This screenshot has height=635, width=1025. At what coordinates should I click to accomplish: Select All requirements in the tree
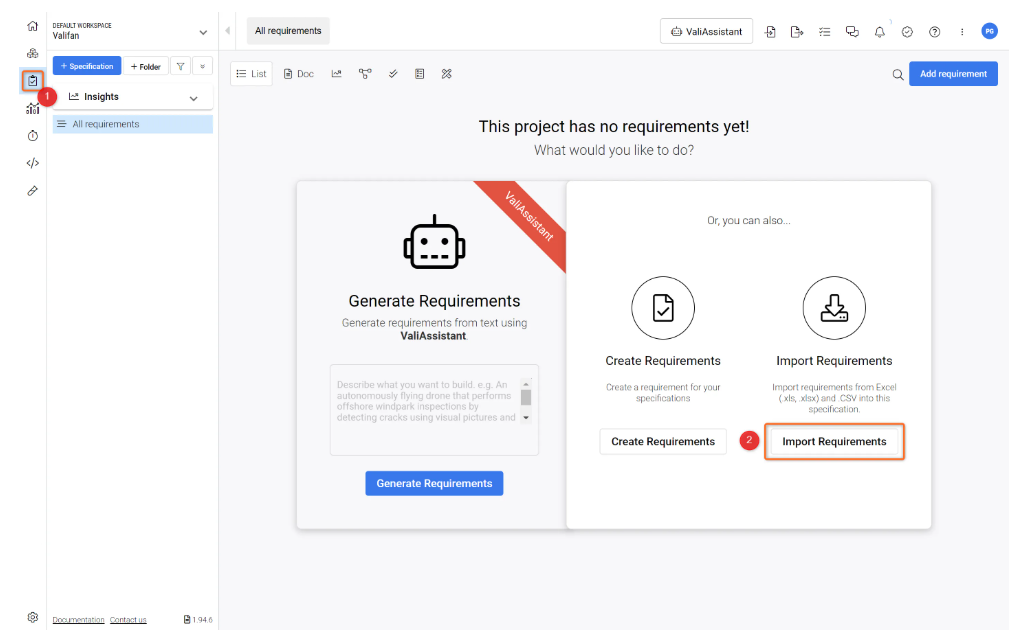click(133, 124)
